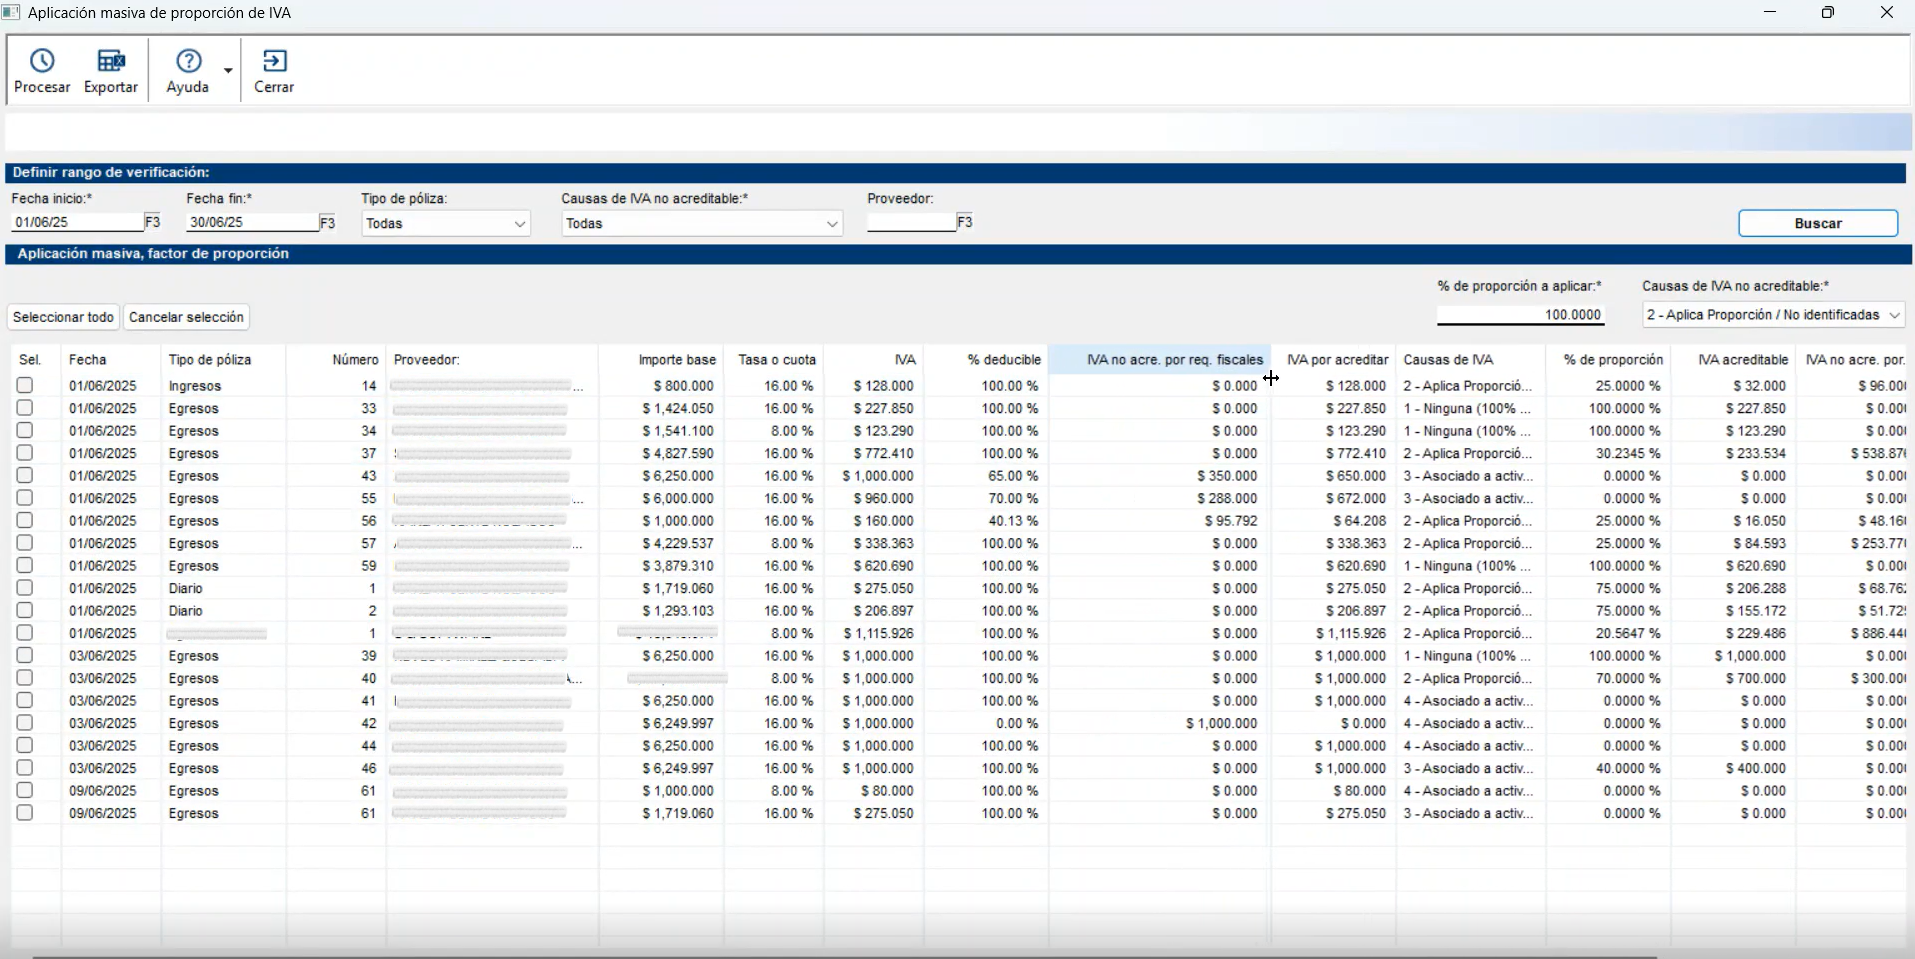Click the Seleccionar todo button
1915x959 pixels.
click(x=63, y=317)
